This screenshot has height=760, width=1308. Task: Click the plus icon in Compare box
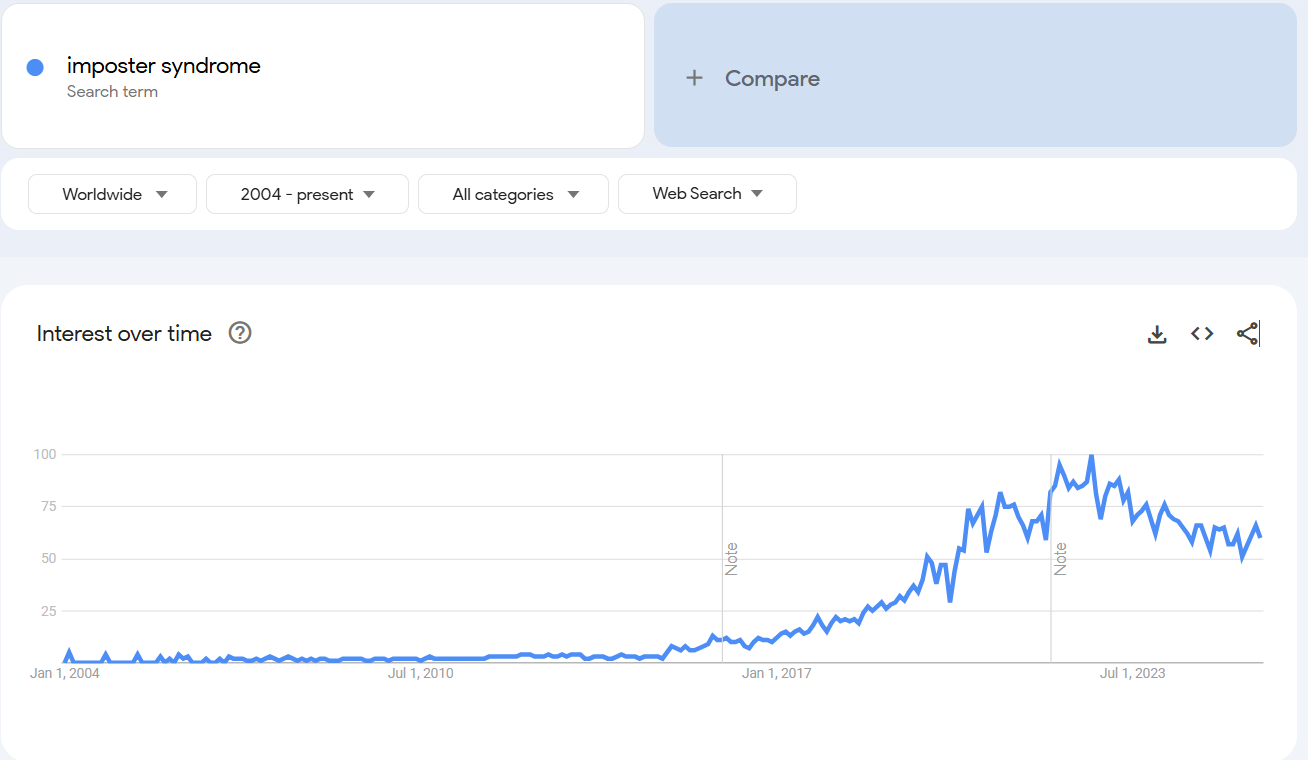pos(694,78)
